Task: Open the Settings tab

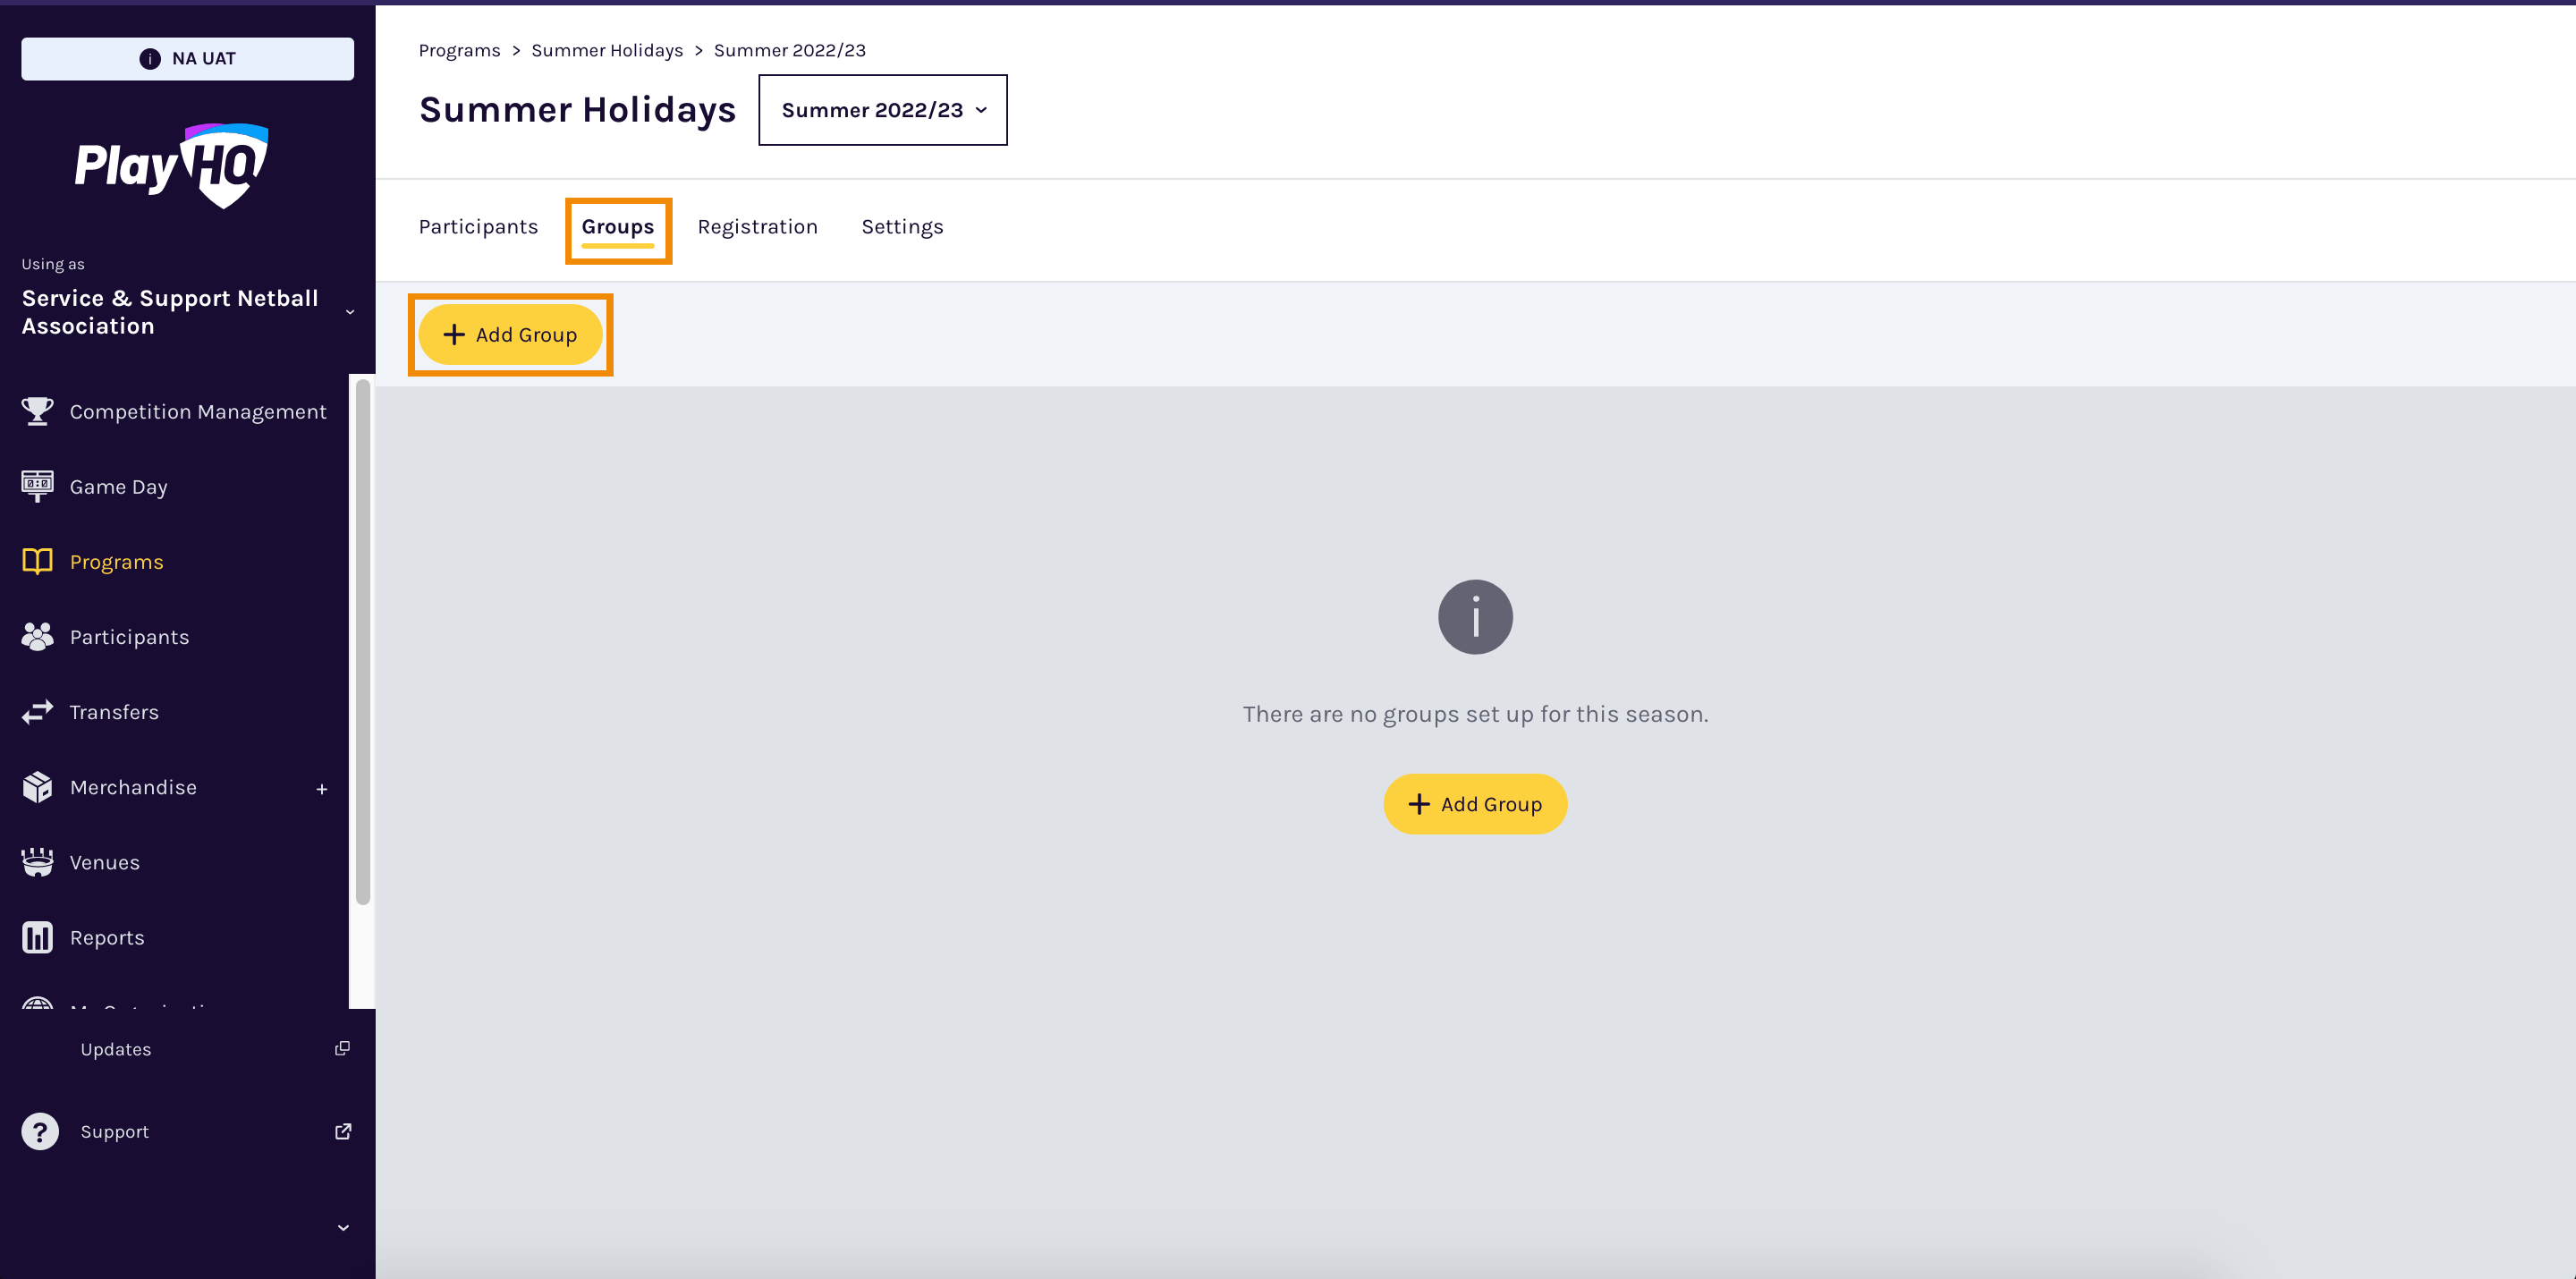Action: [902, 226]
